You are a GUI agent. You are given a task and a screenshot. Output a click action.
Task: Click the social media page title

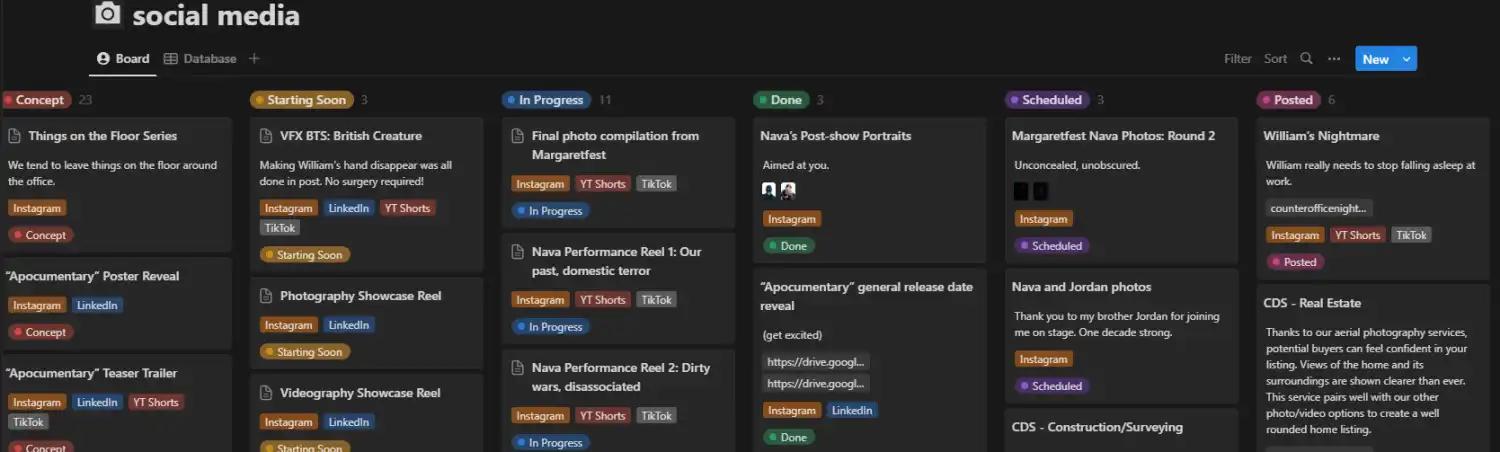pos(216,15)
